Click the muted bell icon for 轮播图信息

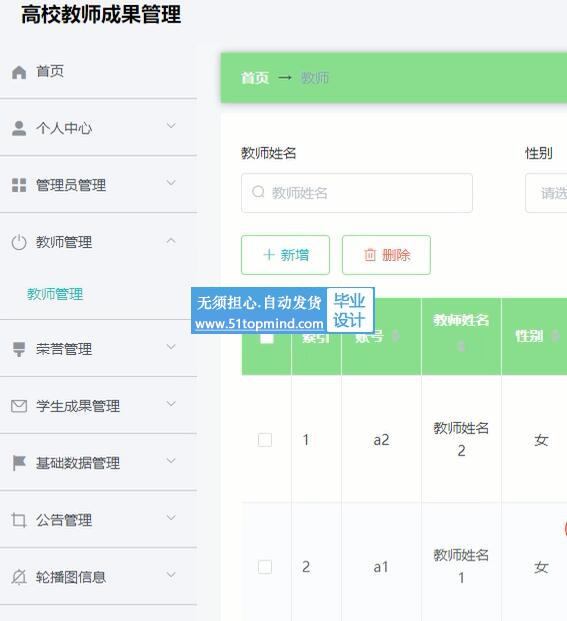(x=19, y=577)
